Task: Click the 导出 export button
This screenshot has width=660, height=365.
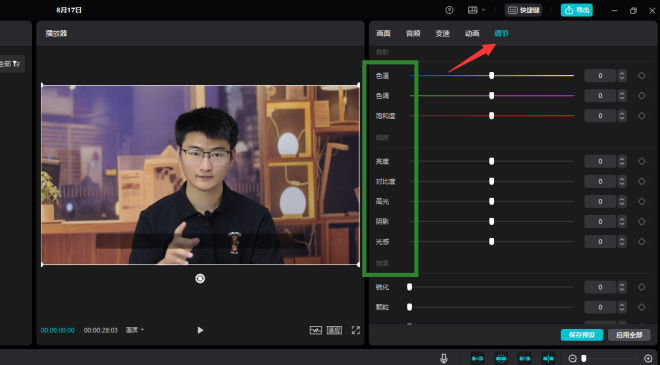Action: [577, 10]
